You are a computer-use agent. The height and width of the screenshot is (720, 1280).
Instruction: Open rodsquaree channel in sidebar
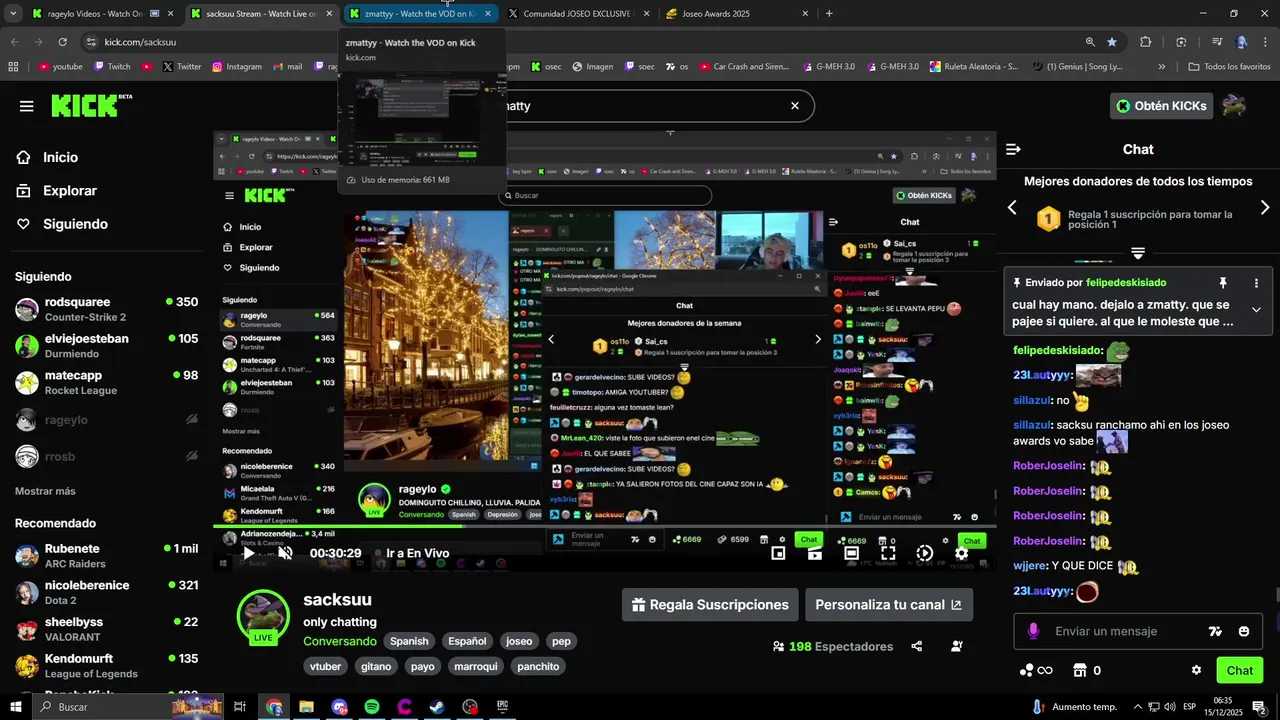pyautogui.click(x=106, y=309)
